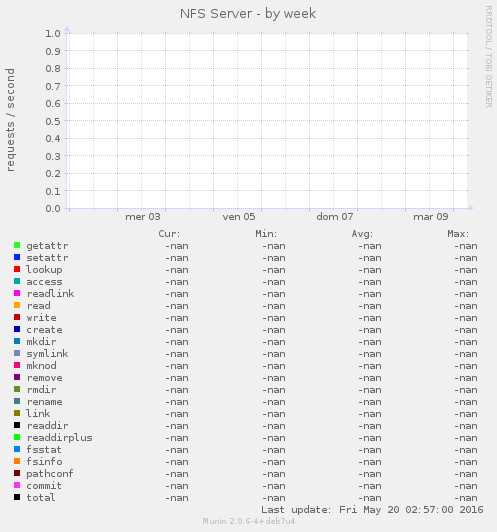Click the empty graph plot area

[x=268, y=121]
